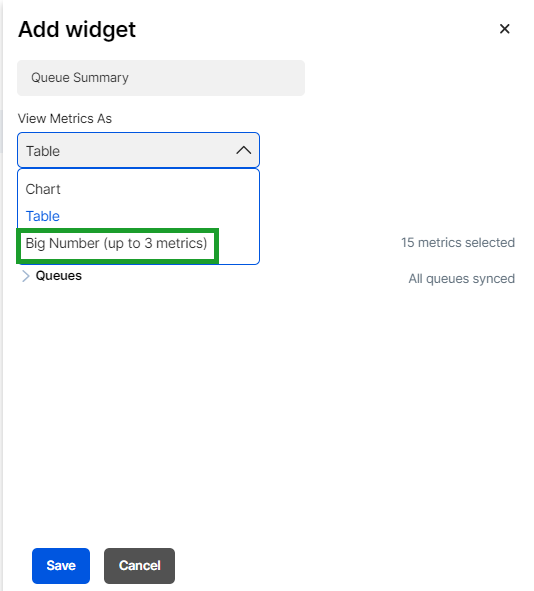
Task: Expand the Queues section chevron
Action: click(25, 276)
